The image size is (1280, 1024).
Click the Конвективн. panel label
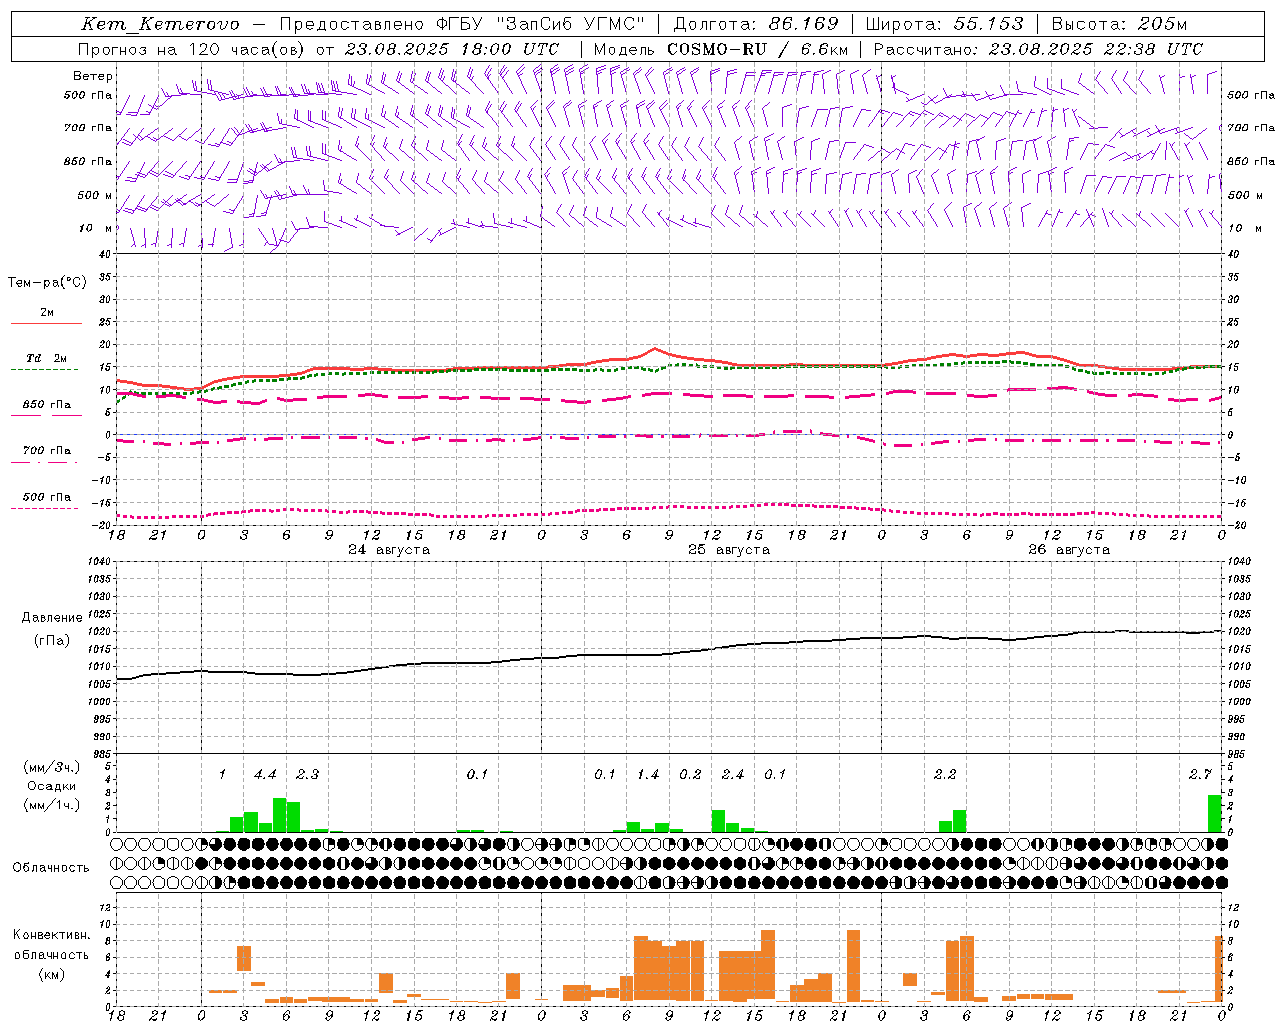52,935
